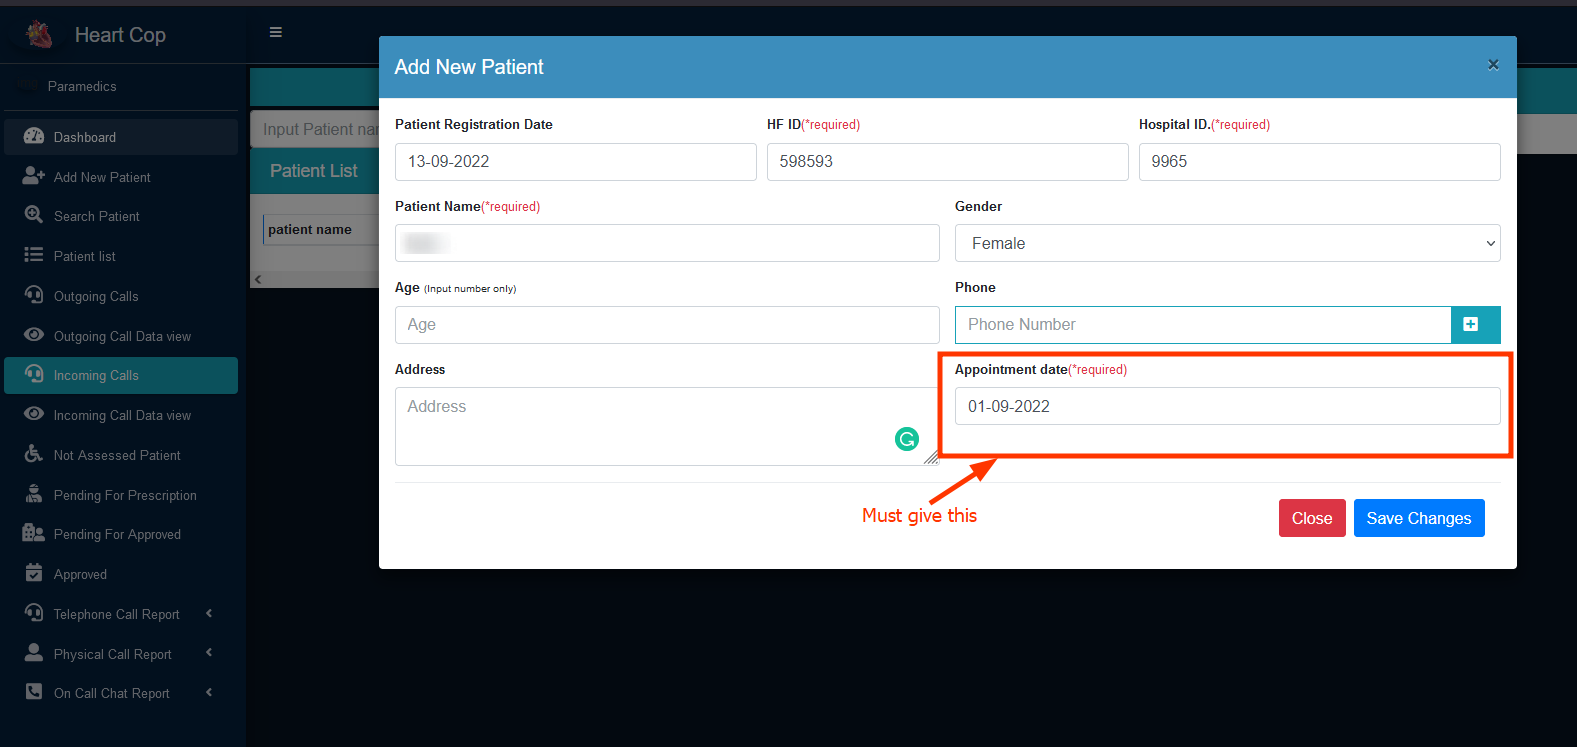Toggle the hamburger sidebar menu icon
Image resolution: width=1577 pixels, height=747 pixels.
[276, 32]
